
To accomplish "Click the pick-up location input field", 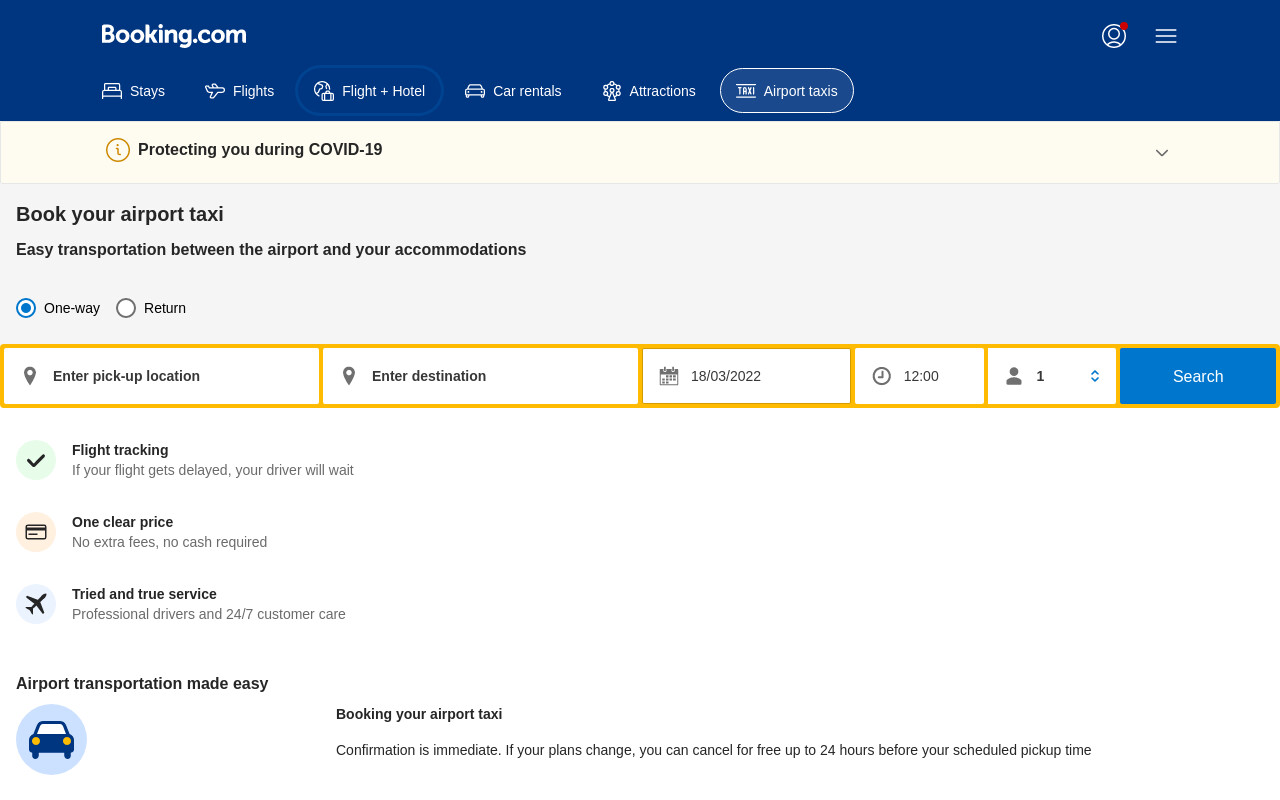I will [x=162, y=376].
